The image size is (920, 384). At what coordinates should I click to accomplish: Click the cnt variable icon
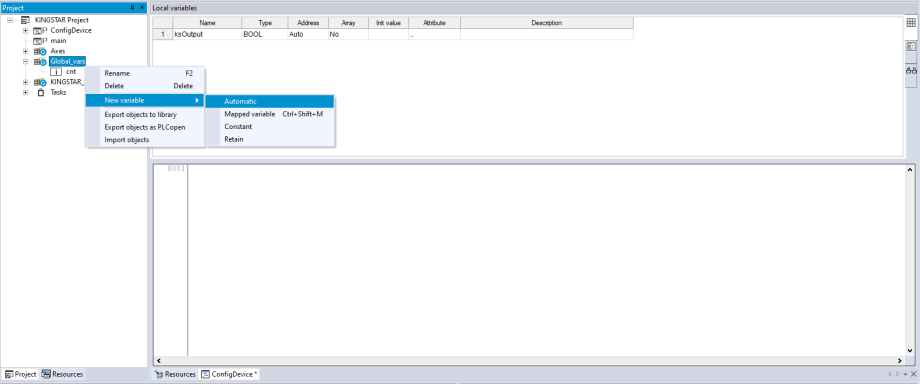pyautogui.click(x=56, y=72)
